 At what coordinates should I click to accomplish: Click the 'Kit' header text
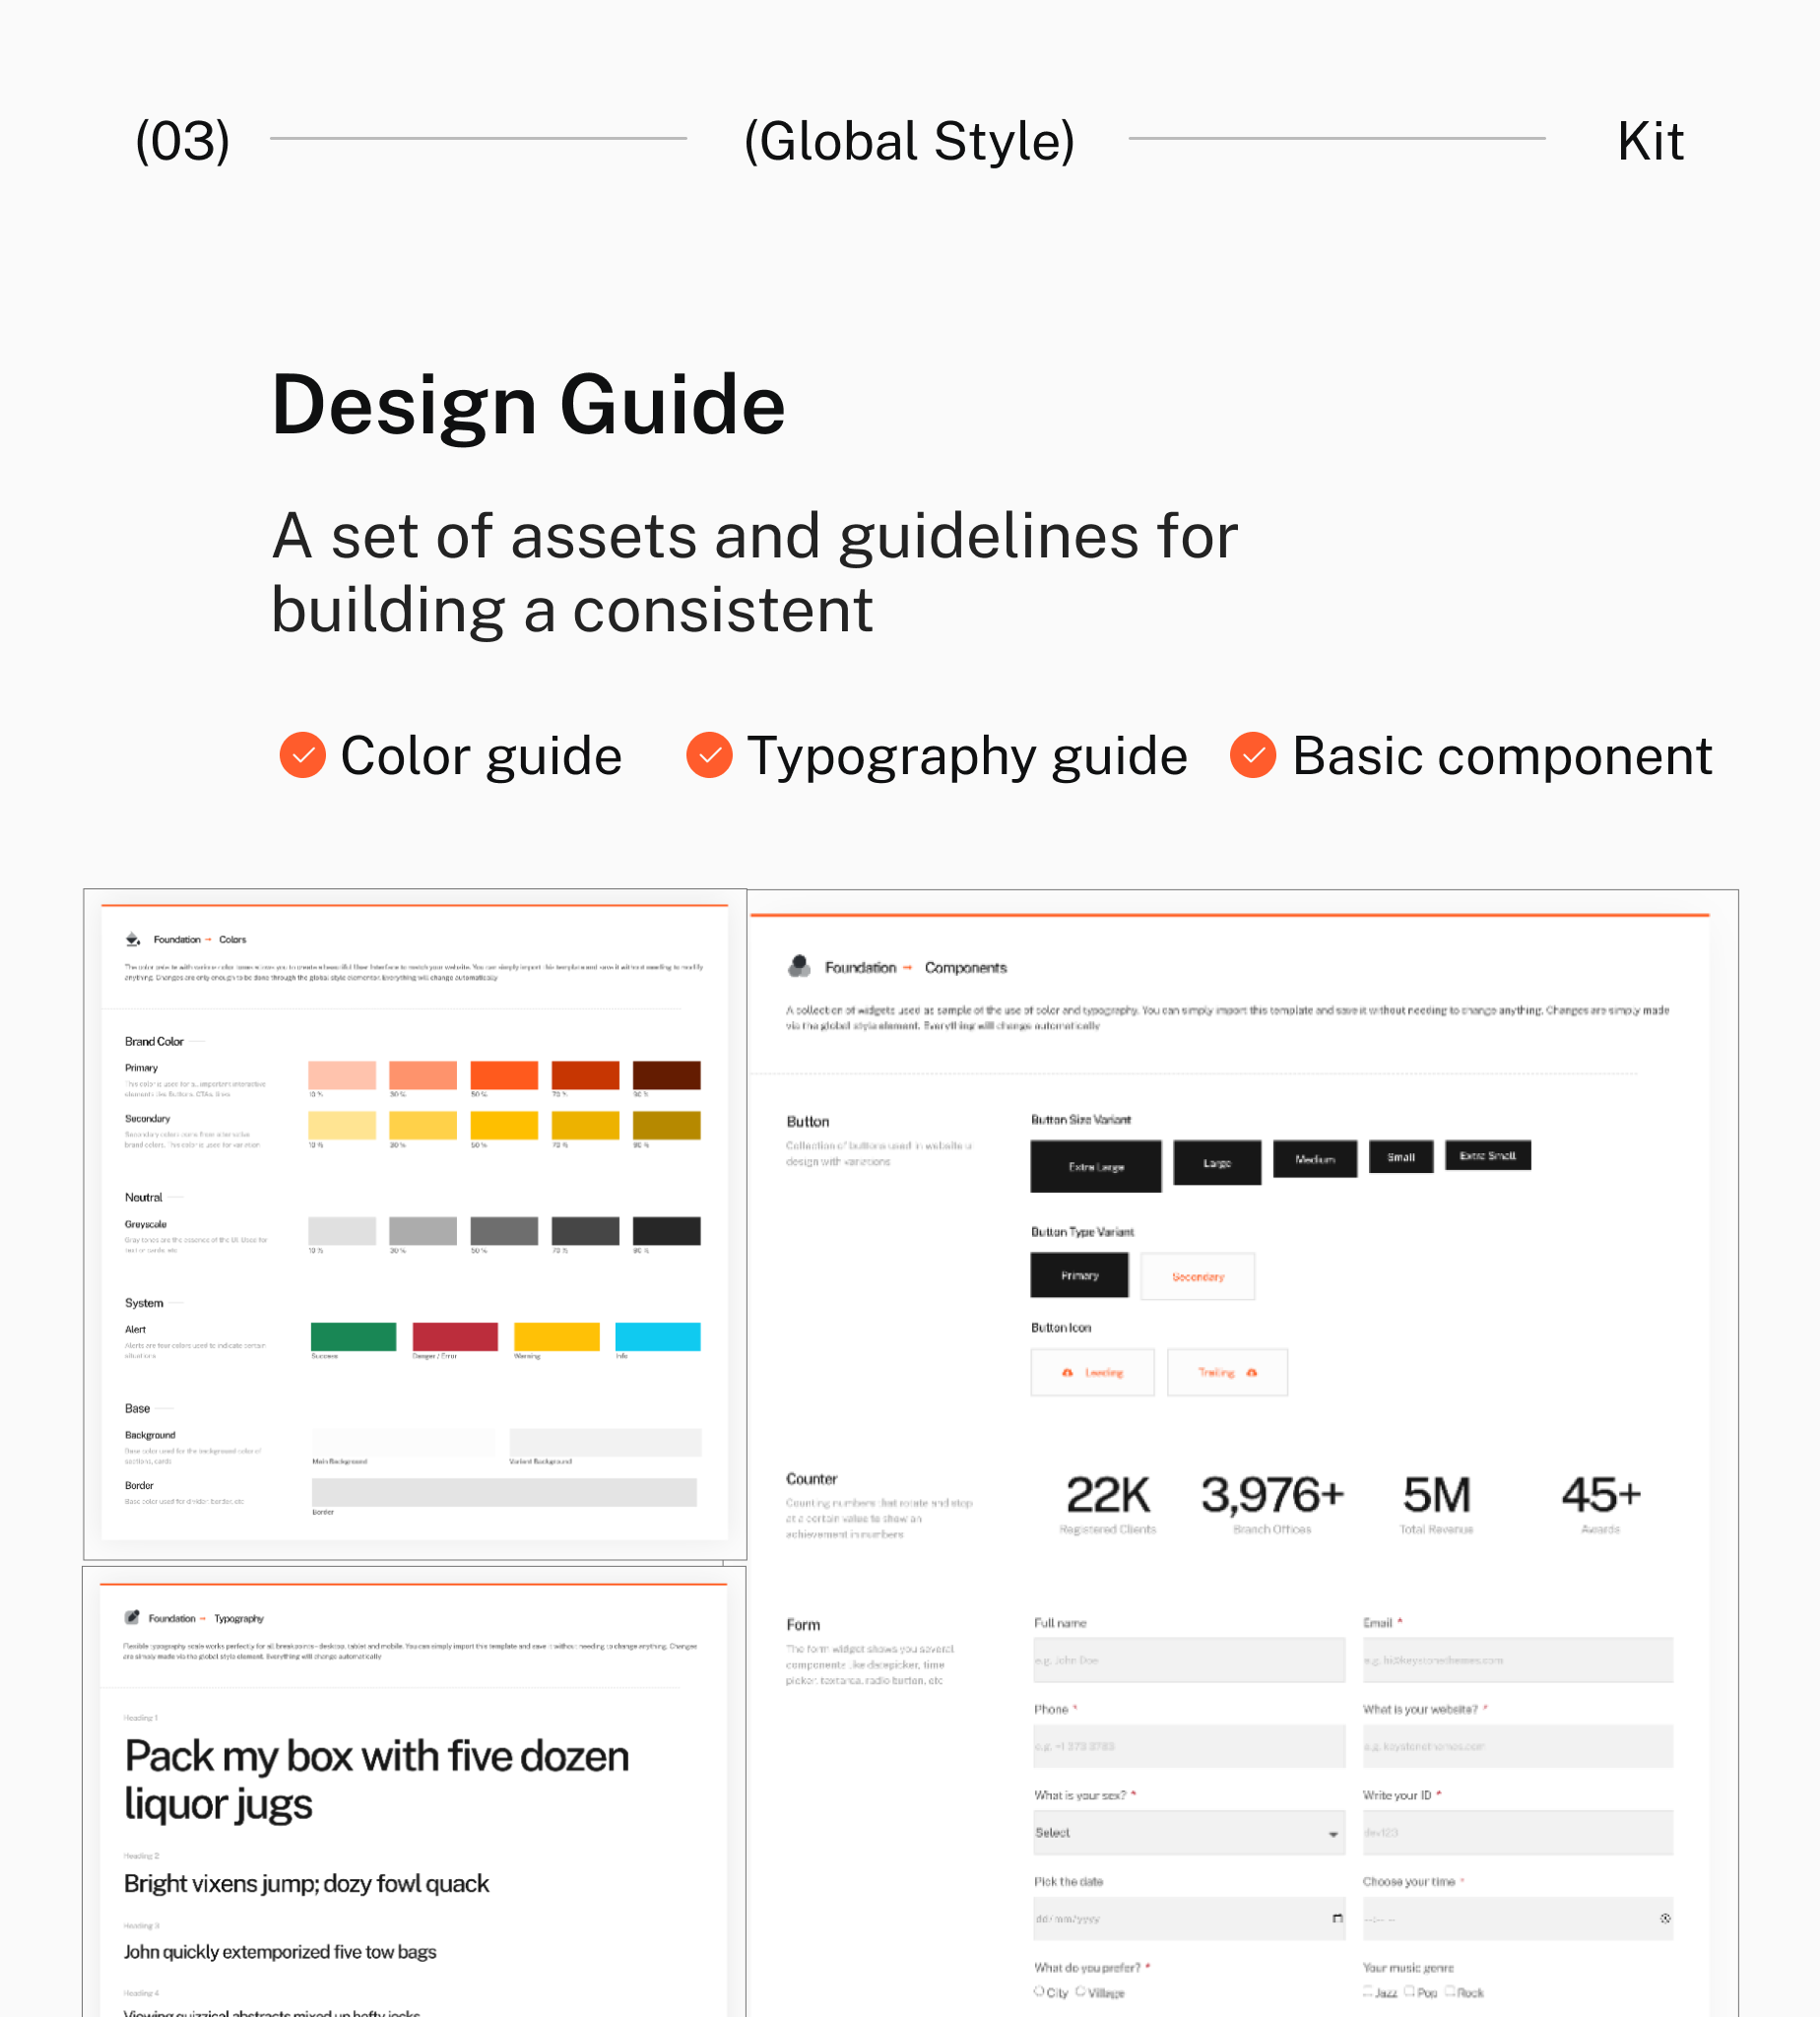pyautogui.click(x=1650, y=140)
